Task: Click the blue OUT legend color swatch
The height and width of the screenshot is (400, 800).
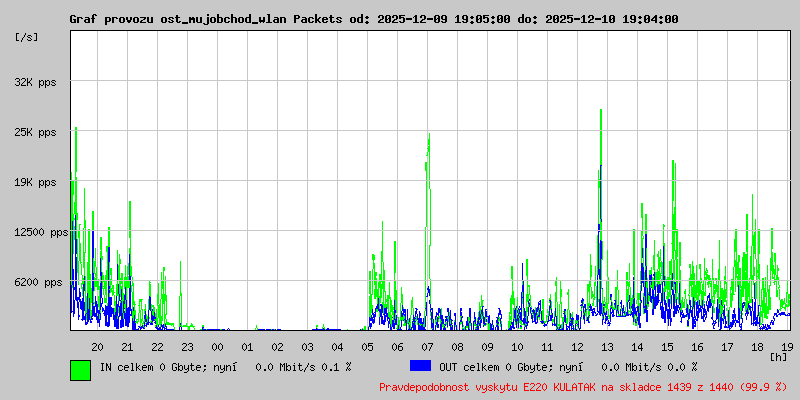Action: 420,365
